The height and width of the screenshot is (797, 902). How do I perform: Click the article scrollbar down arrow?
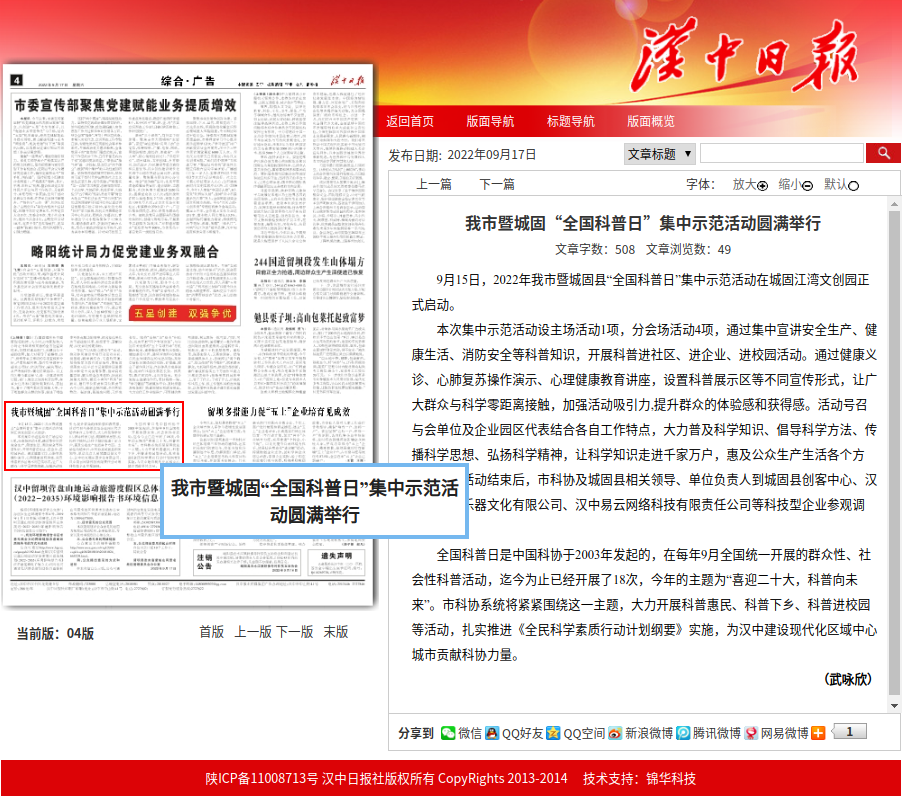click(x=894, y=706)
